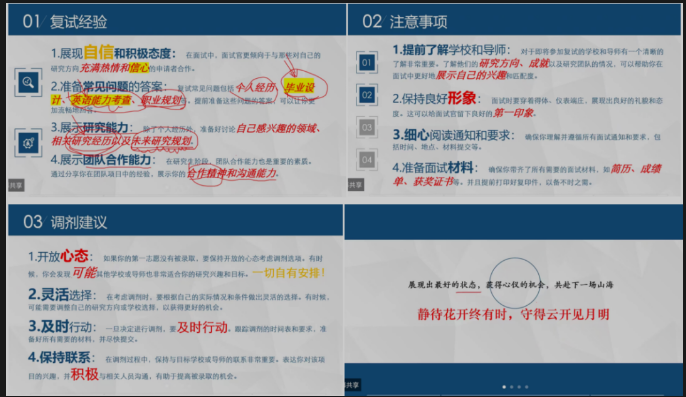
Task: Click the highlighted 毕业设 circled phrase
Action: 300,88
